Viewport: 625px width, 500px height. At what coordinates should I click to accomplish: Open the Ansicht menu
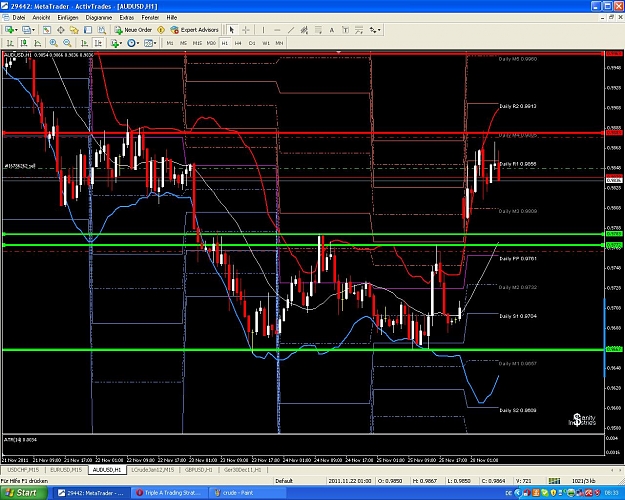pos(41,18)
